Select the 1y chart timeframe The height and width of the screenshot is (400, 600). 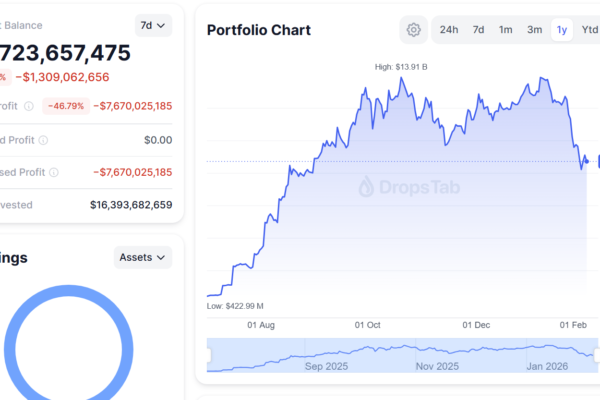pyautogui.click(x=562, y=30)
